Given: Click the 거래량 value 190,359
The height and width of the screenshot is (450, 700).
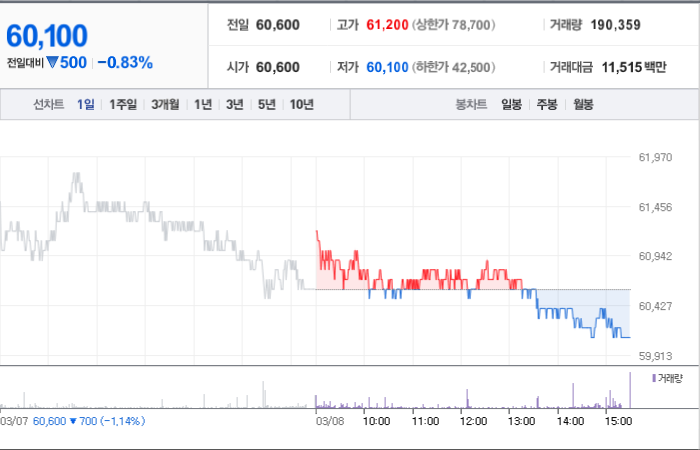Looking at the screenshot, I should point(616,25).
